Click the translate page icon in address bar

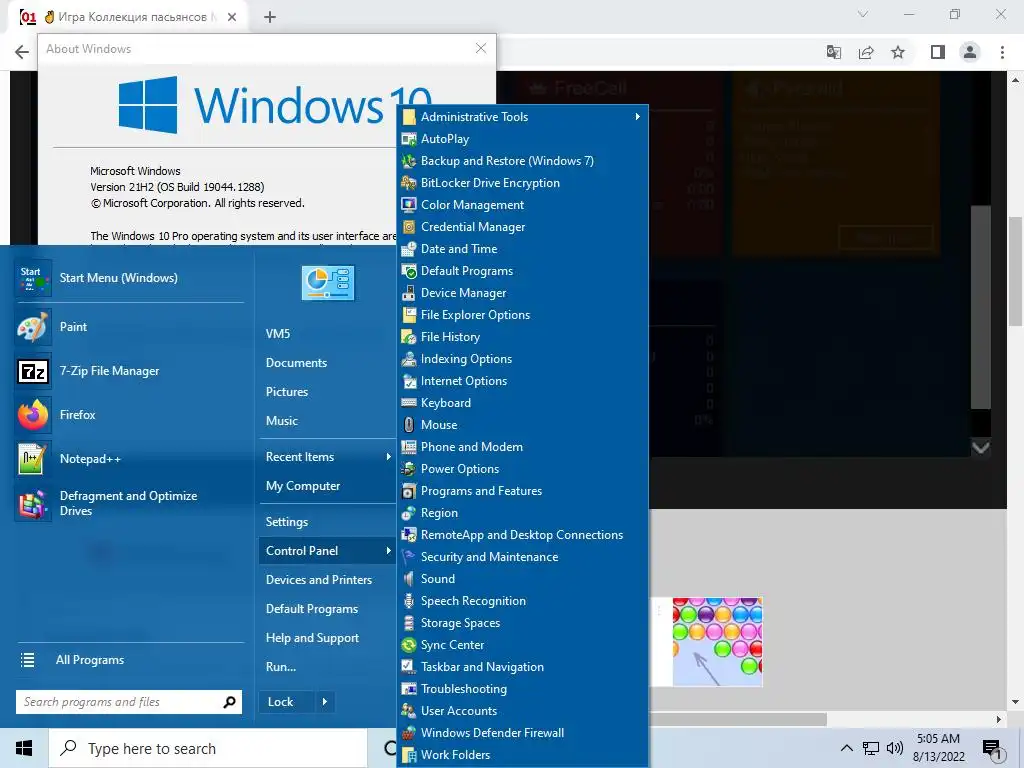point(834,52)
